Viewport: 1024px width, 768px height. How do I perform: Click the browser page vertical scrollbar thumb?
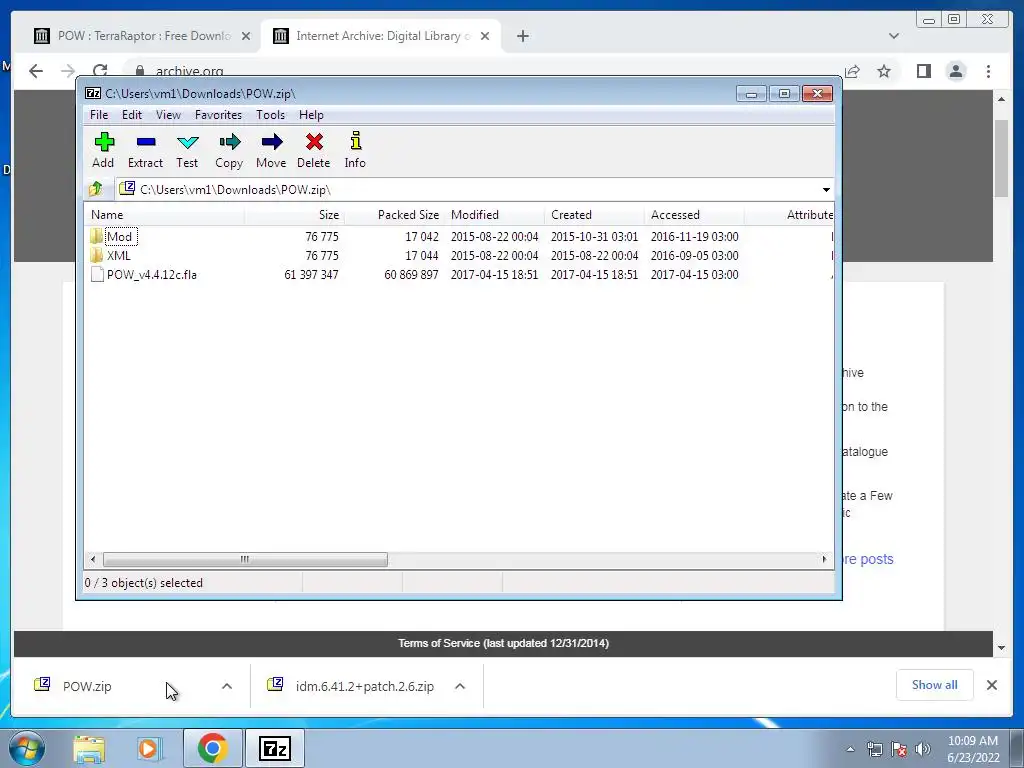coord(1001,158)
